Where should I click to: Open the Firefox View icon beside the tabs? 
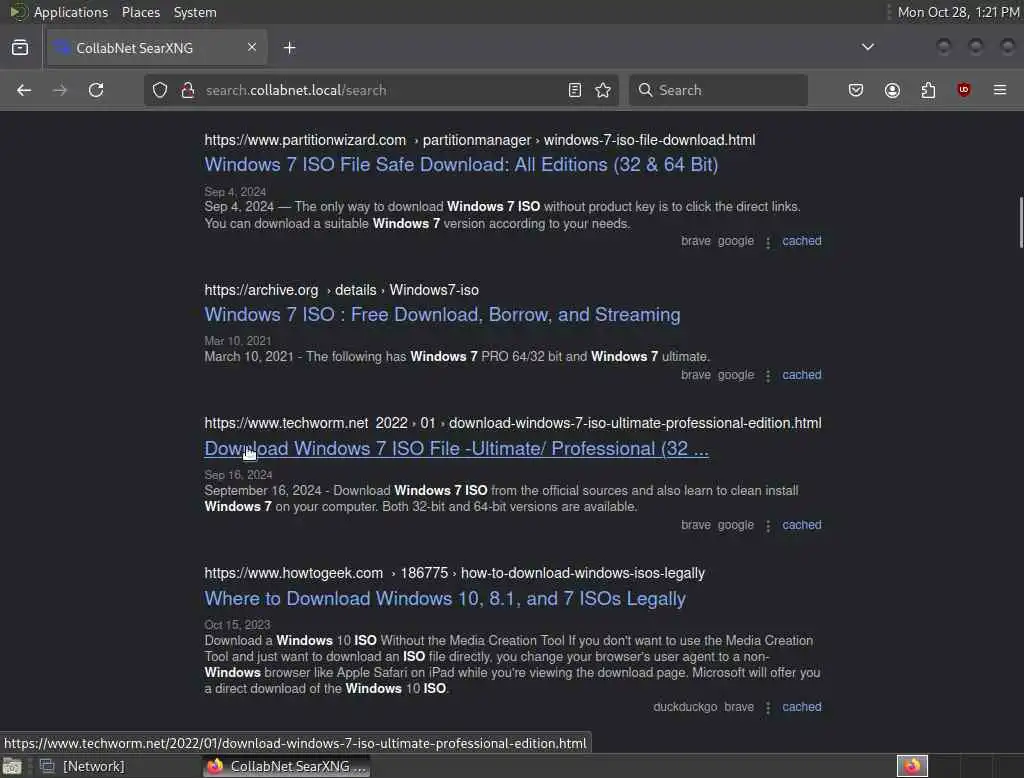[20, 48]
